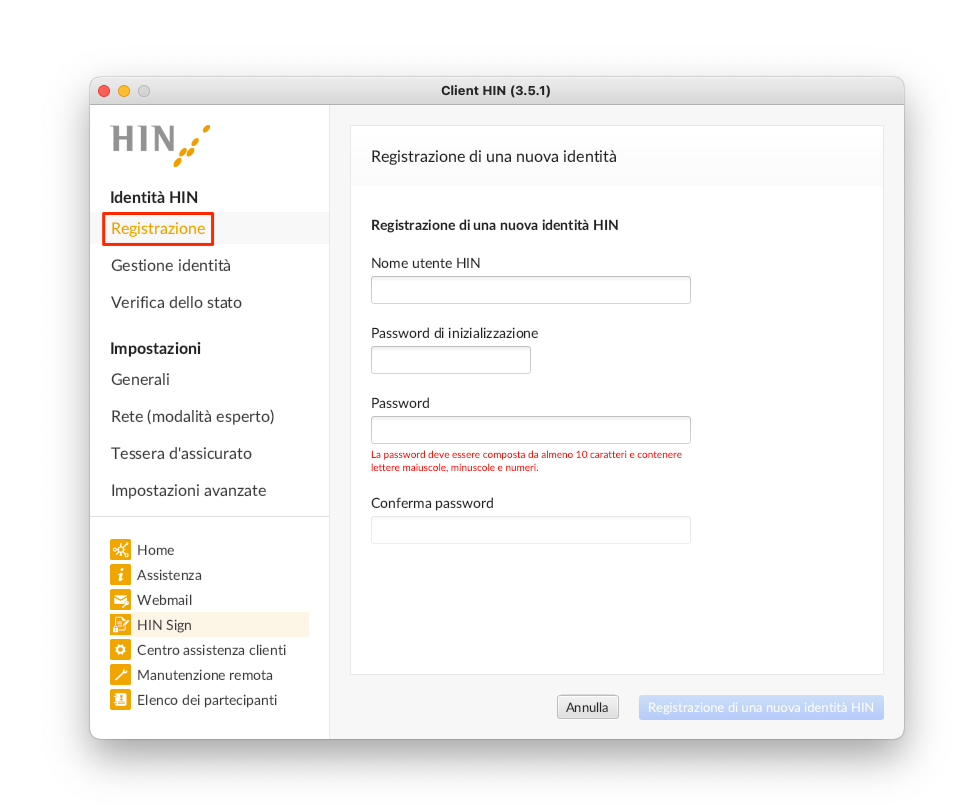Open Rete (modalità esperto) settings
972x805 pixels.
point(193,416)
